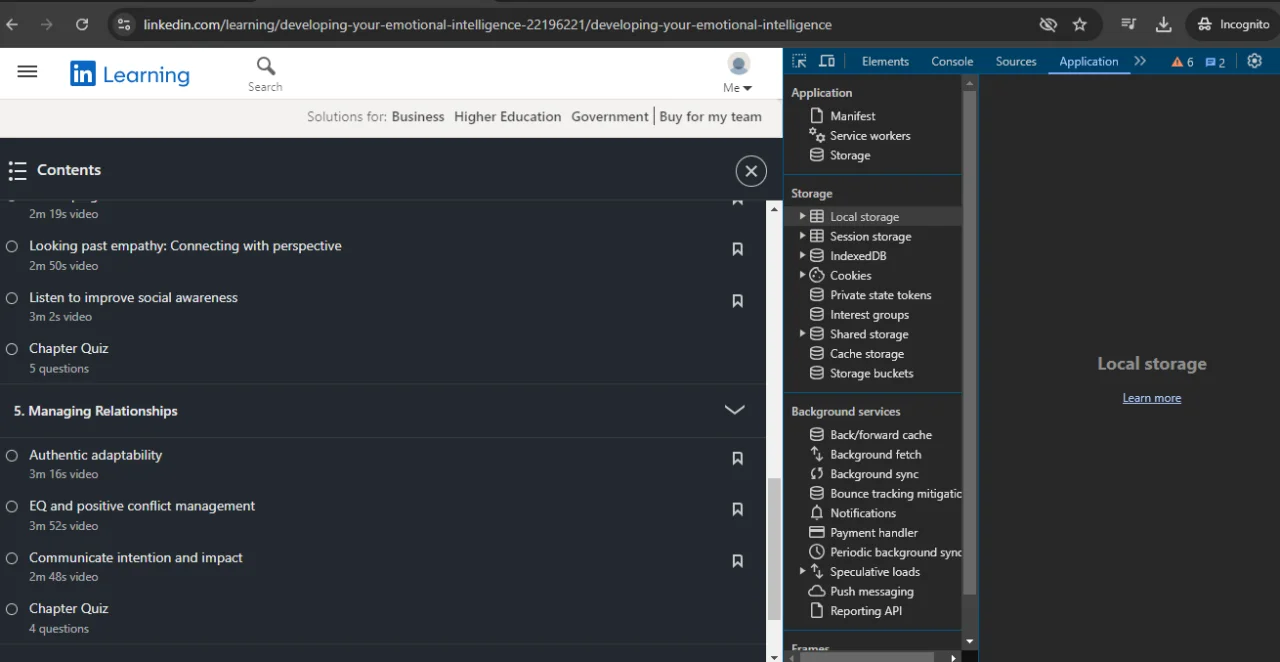Viewport: 1280px width, 662px height.
Task: Click Higher Education solutions link
Action: [507, 117]
